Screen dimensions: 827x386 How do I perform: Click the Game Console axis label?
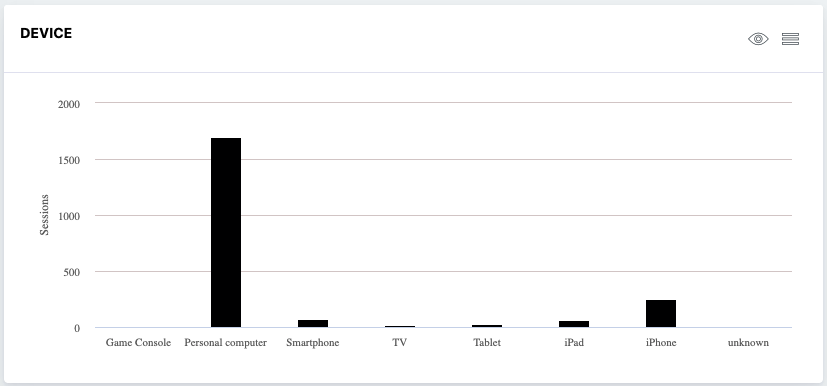point(138,343)
